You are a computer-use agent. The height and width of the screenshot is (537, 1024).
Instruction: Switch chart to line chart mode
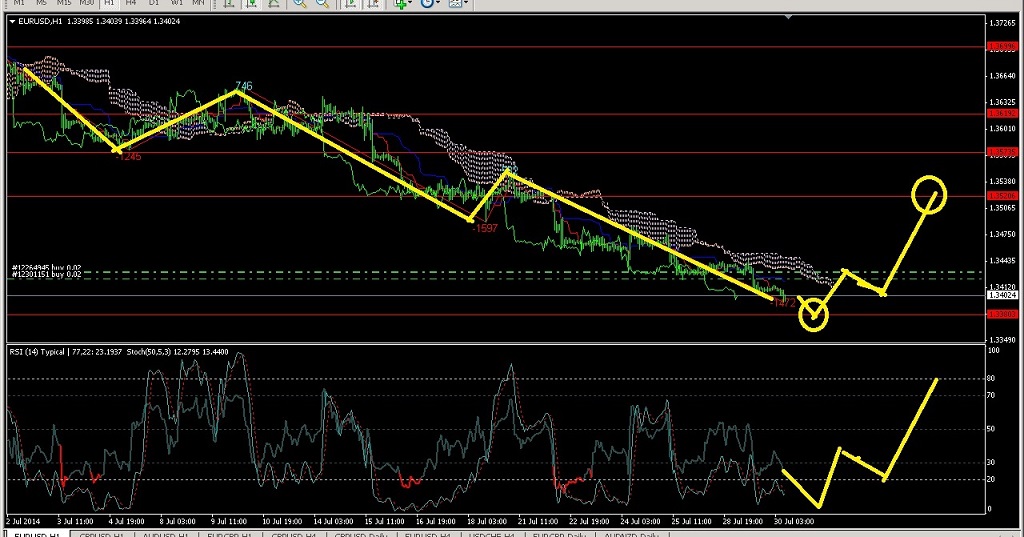click(270, 3)
